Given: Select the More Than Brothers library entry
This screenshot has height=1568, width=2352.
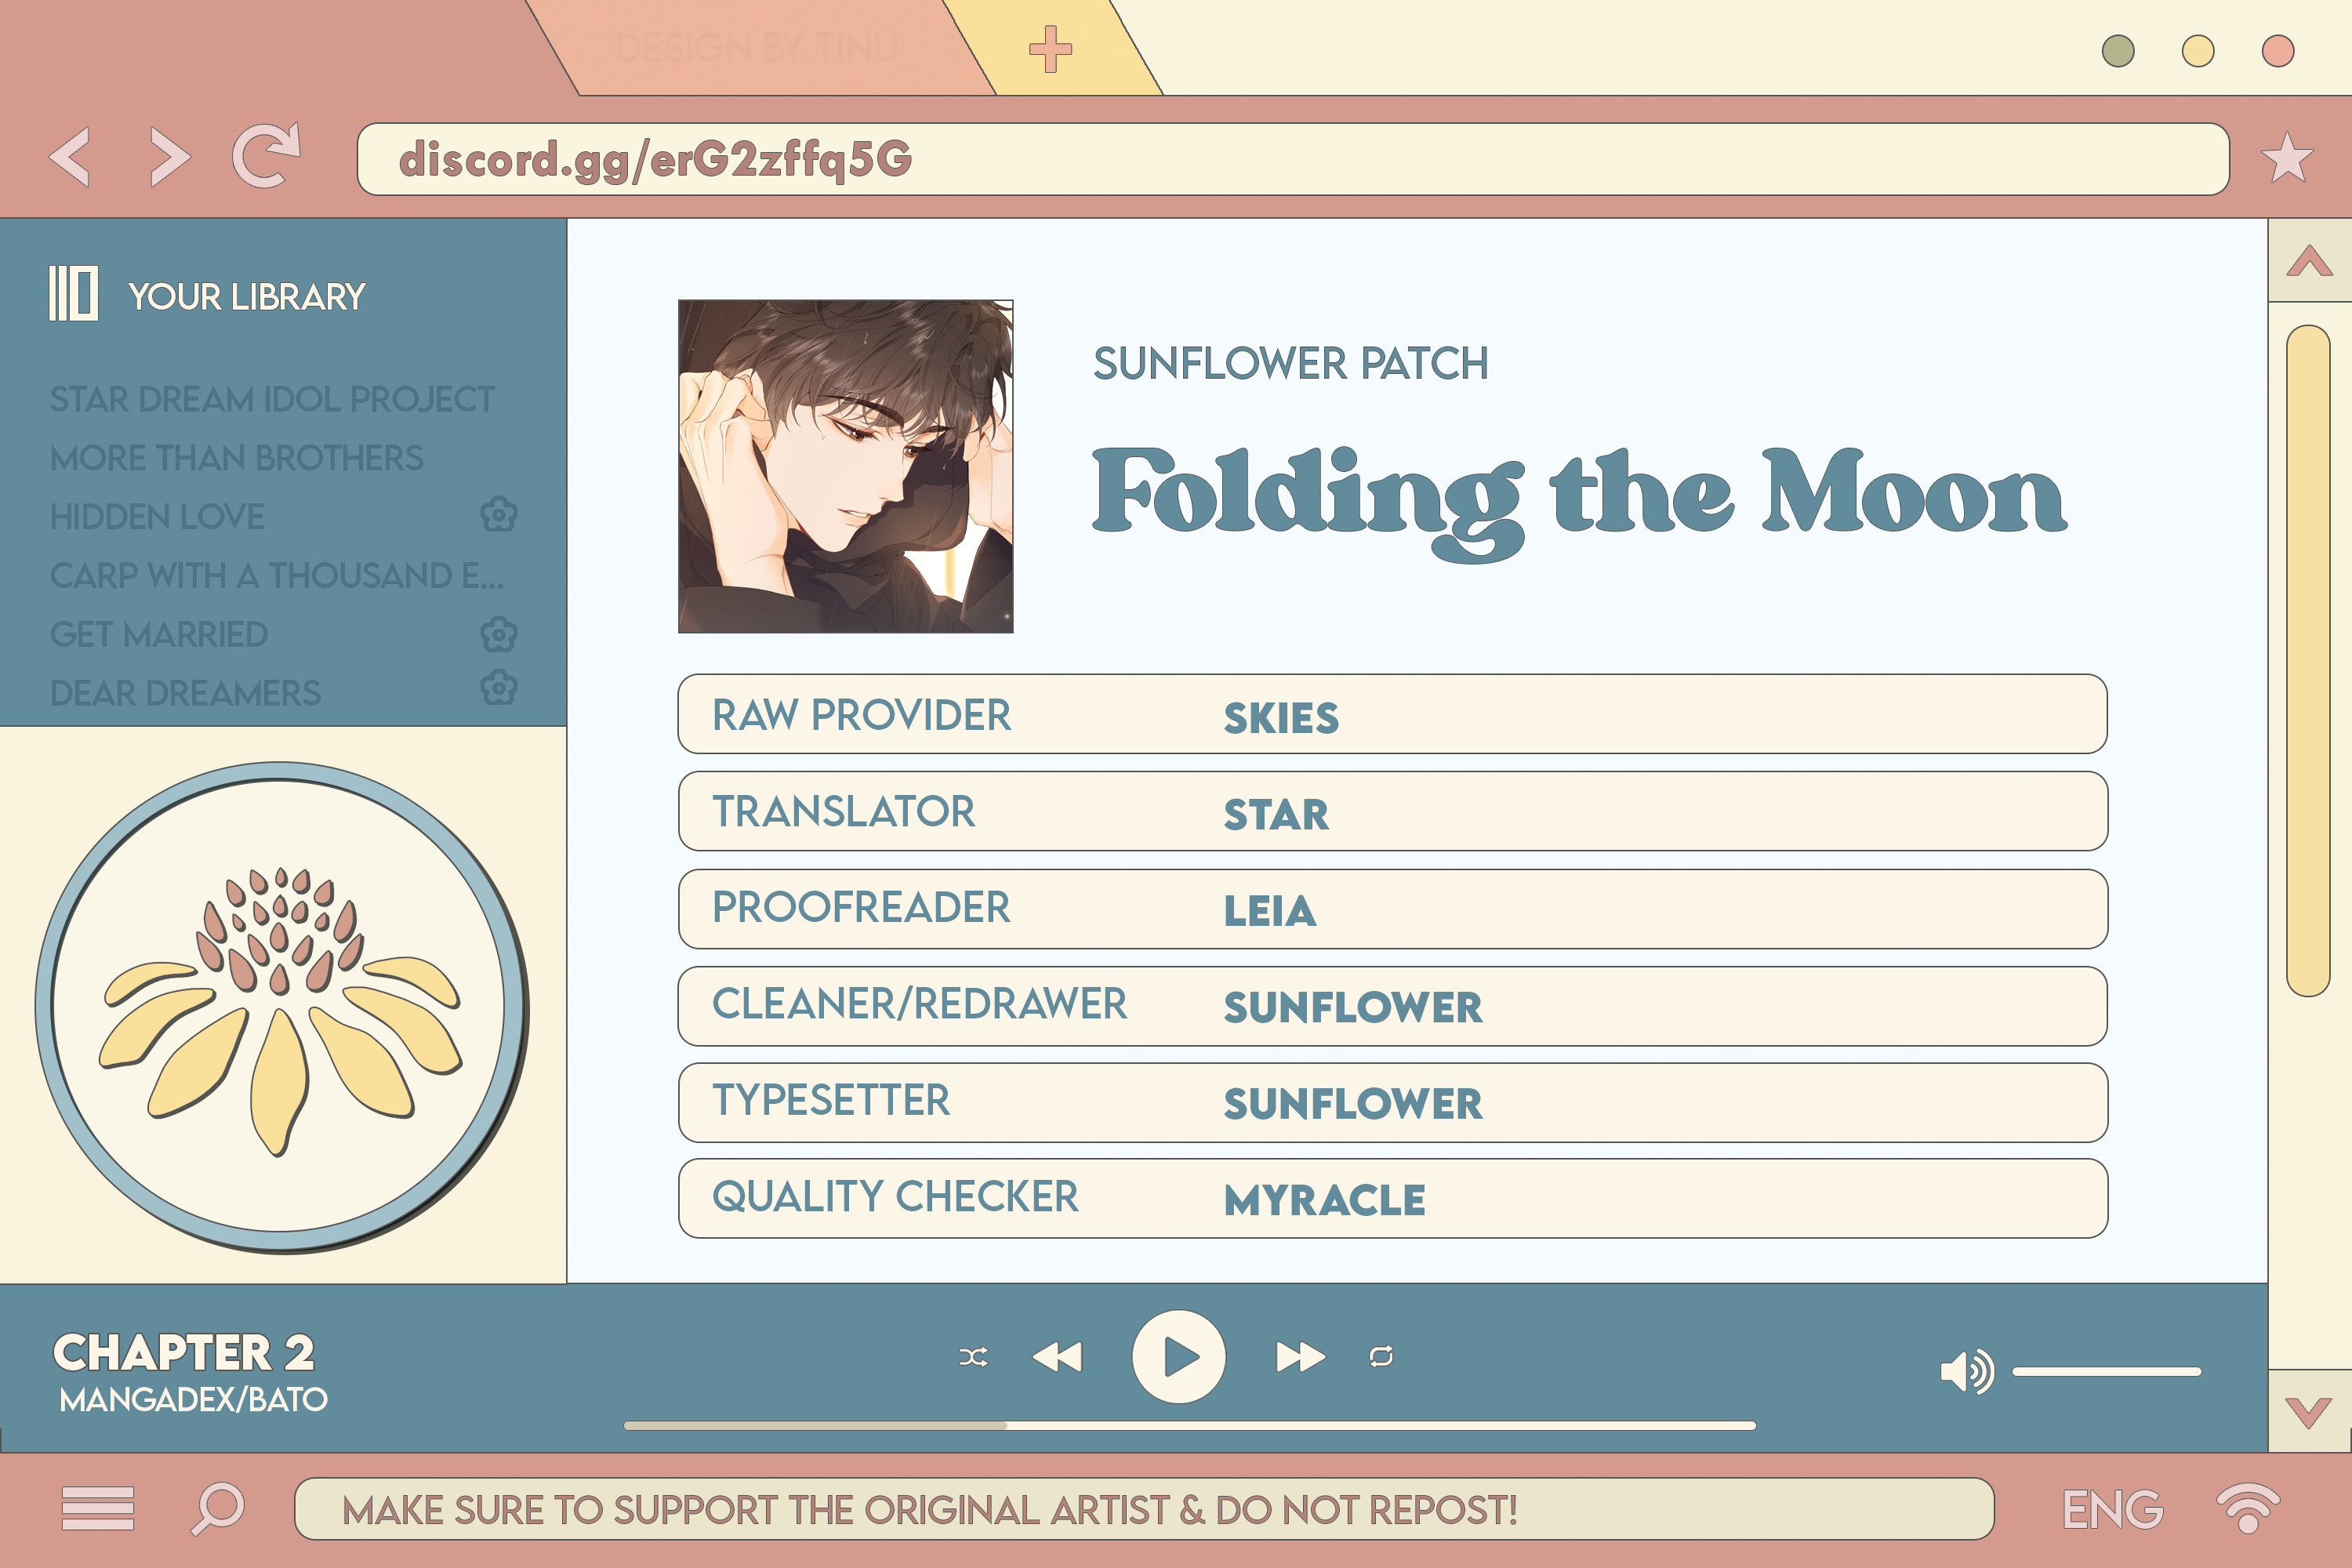Looking at the screenshot, I should point(236,459).
